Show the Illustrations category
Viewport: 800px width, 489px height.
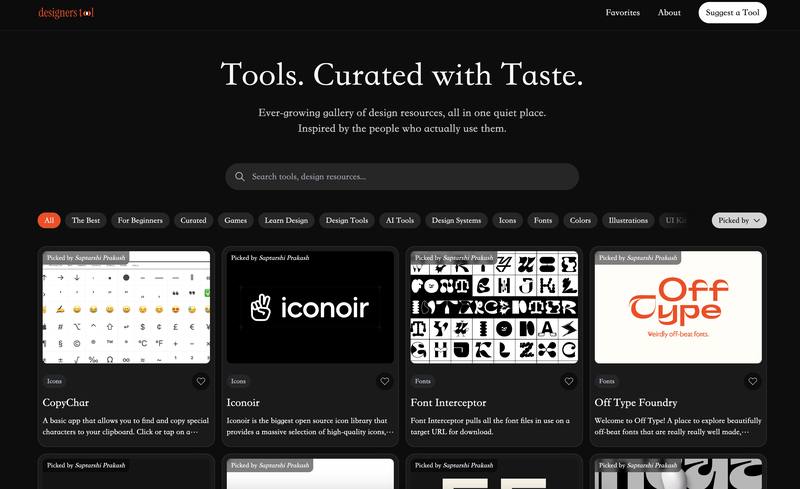tap(628, 221)
